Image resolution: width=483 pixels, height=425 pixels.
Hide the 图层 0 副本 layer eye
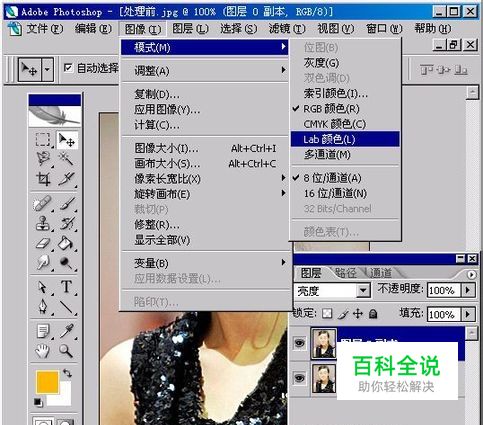[x=299, y=343]
